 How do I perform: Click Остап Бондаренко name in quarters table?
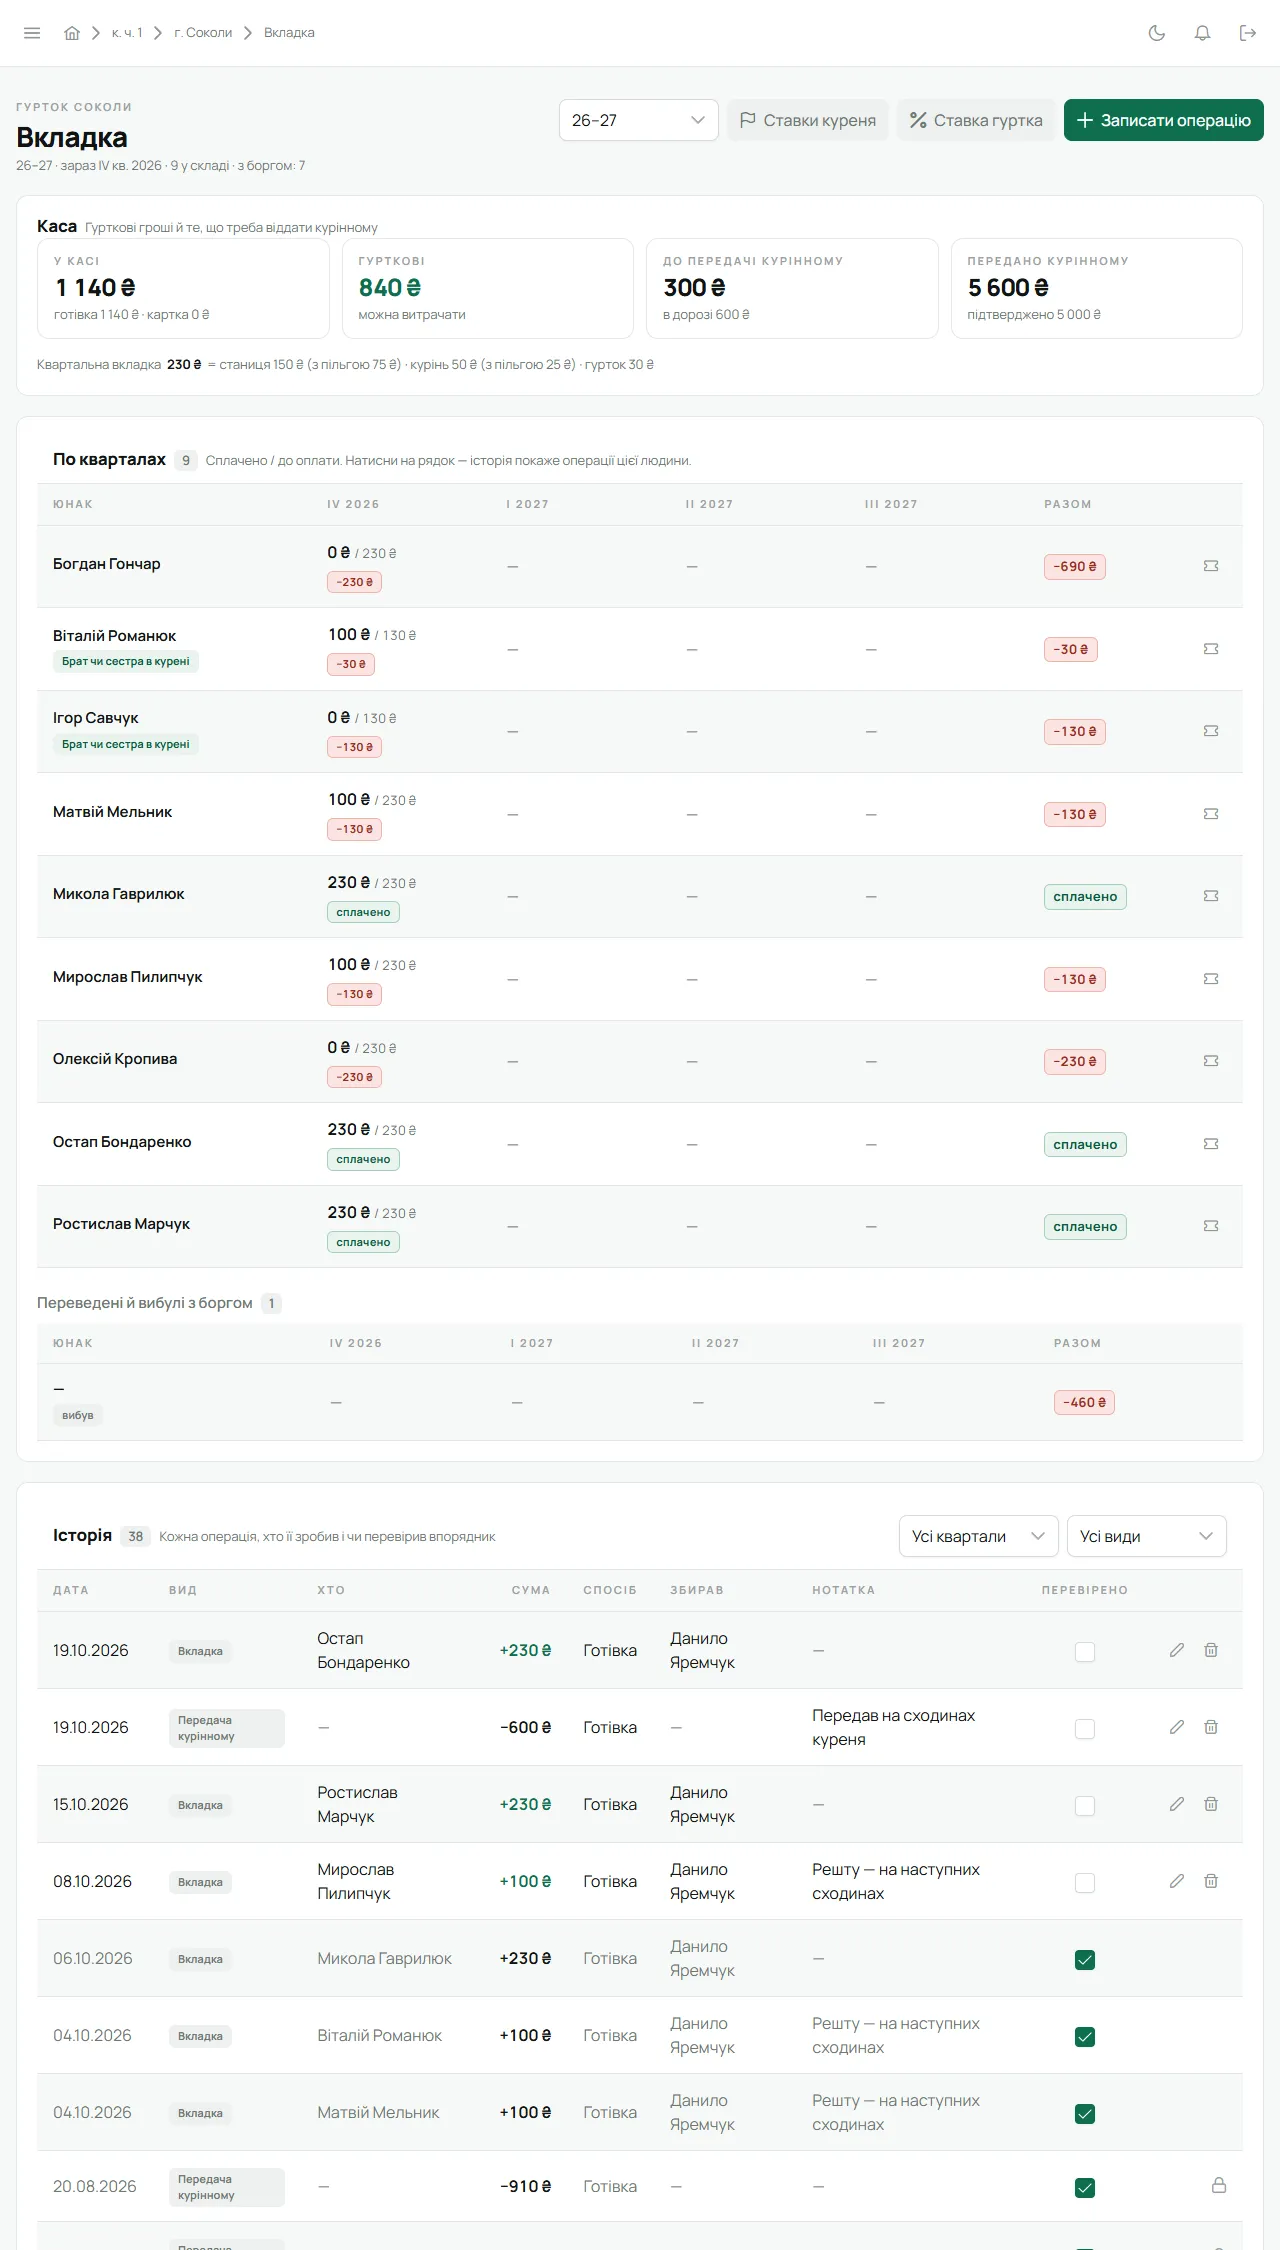(122, 1142)
